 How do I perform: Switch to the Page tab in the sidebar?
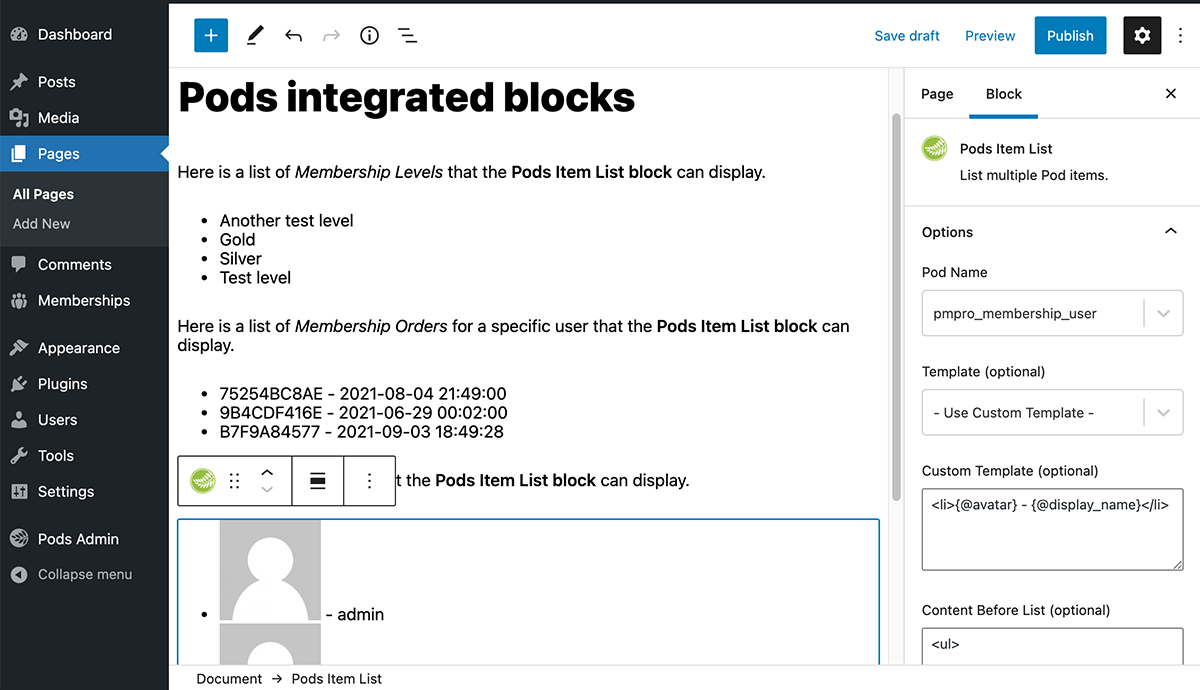937,94
